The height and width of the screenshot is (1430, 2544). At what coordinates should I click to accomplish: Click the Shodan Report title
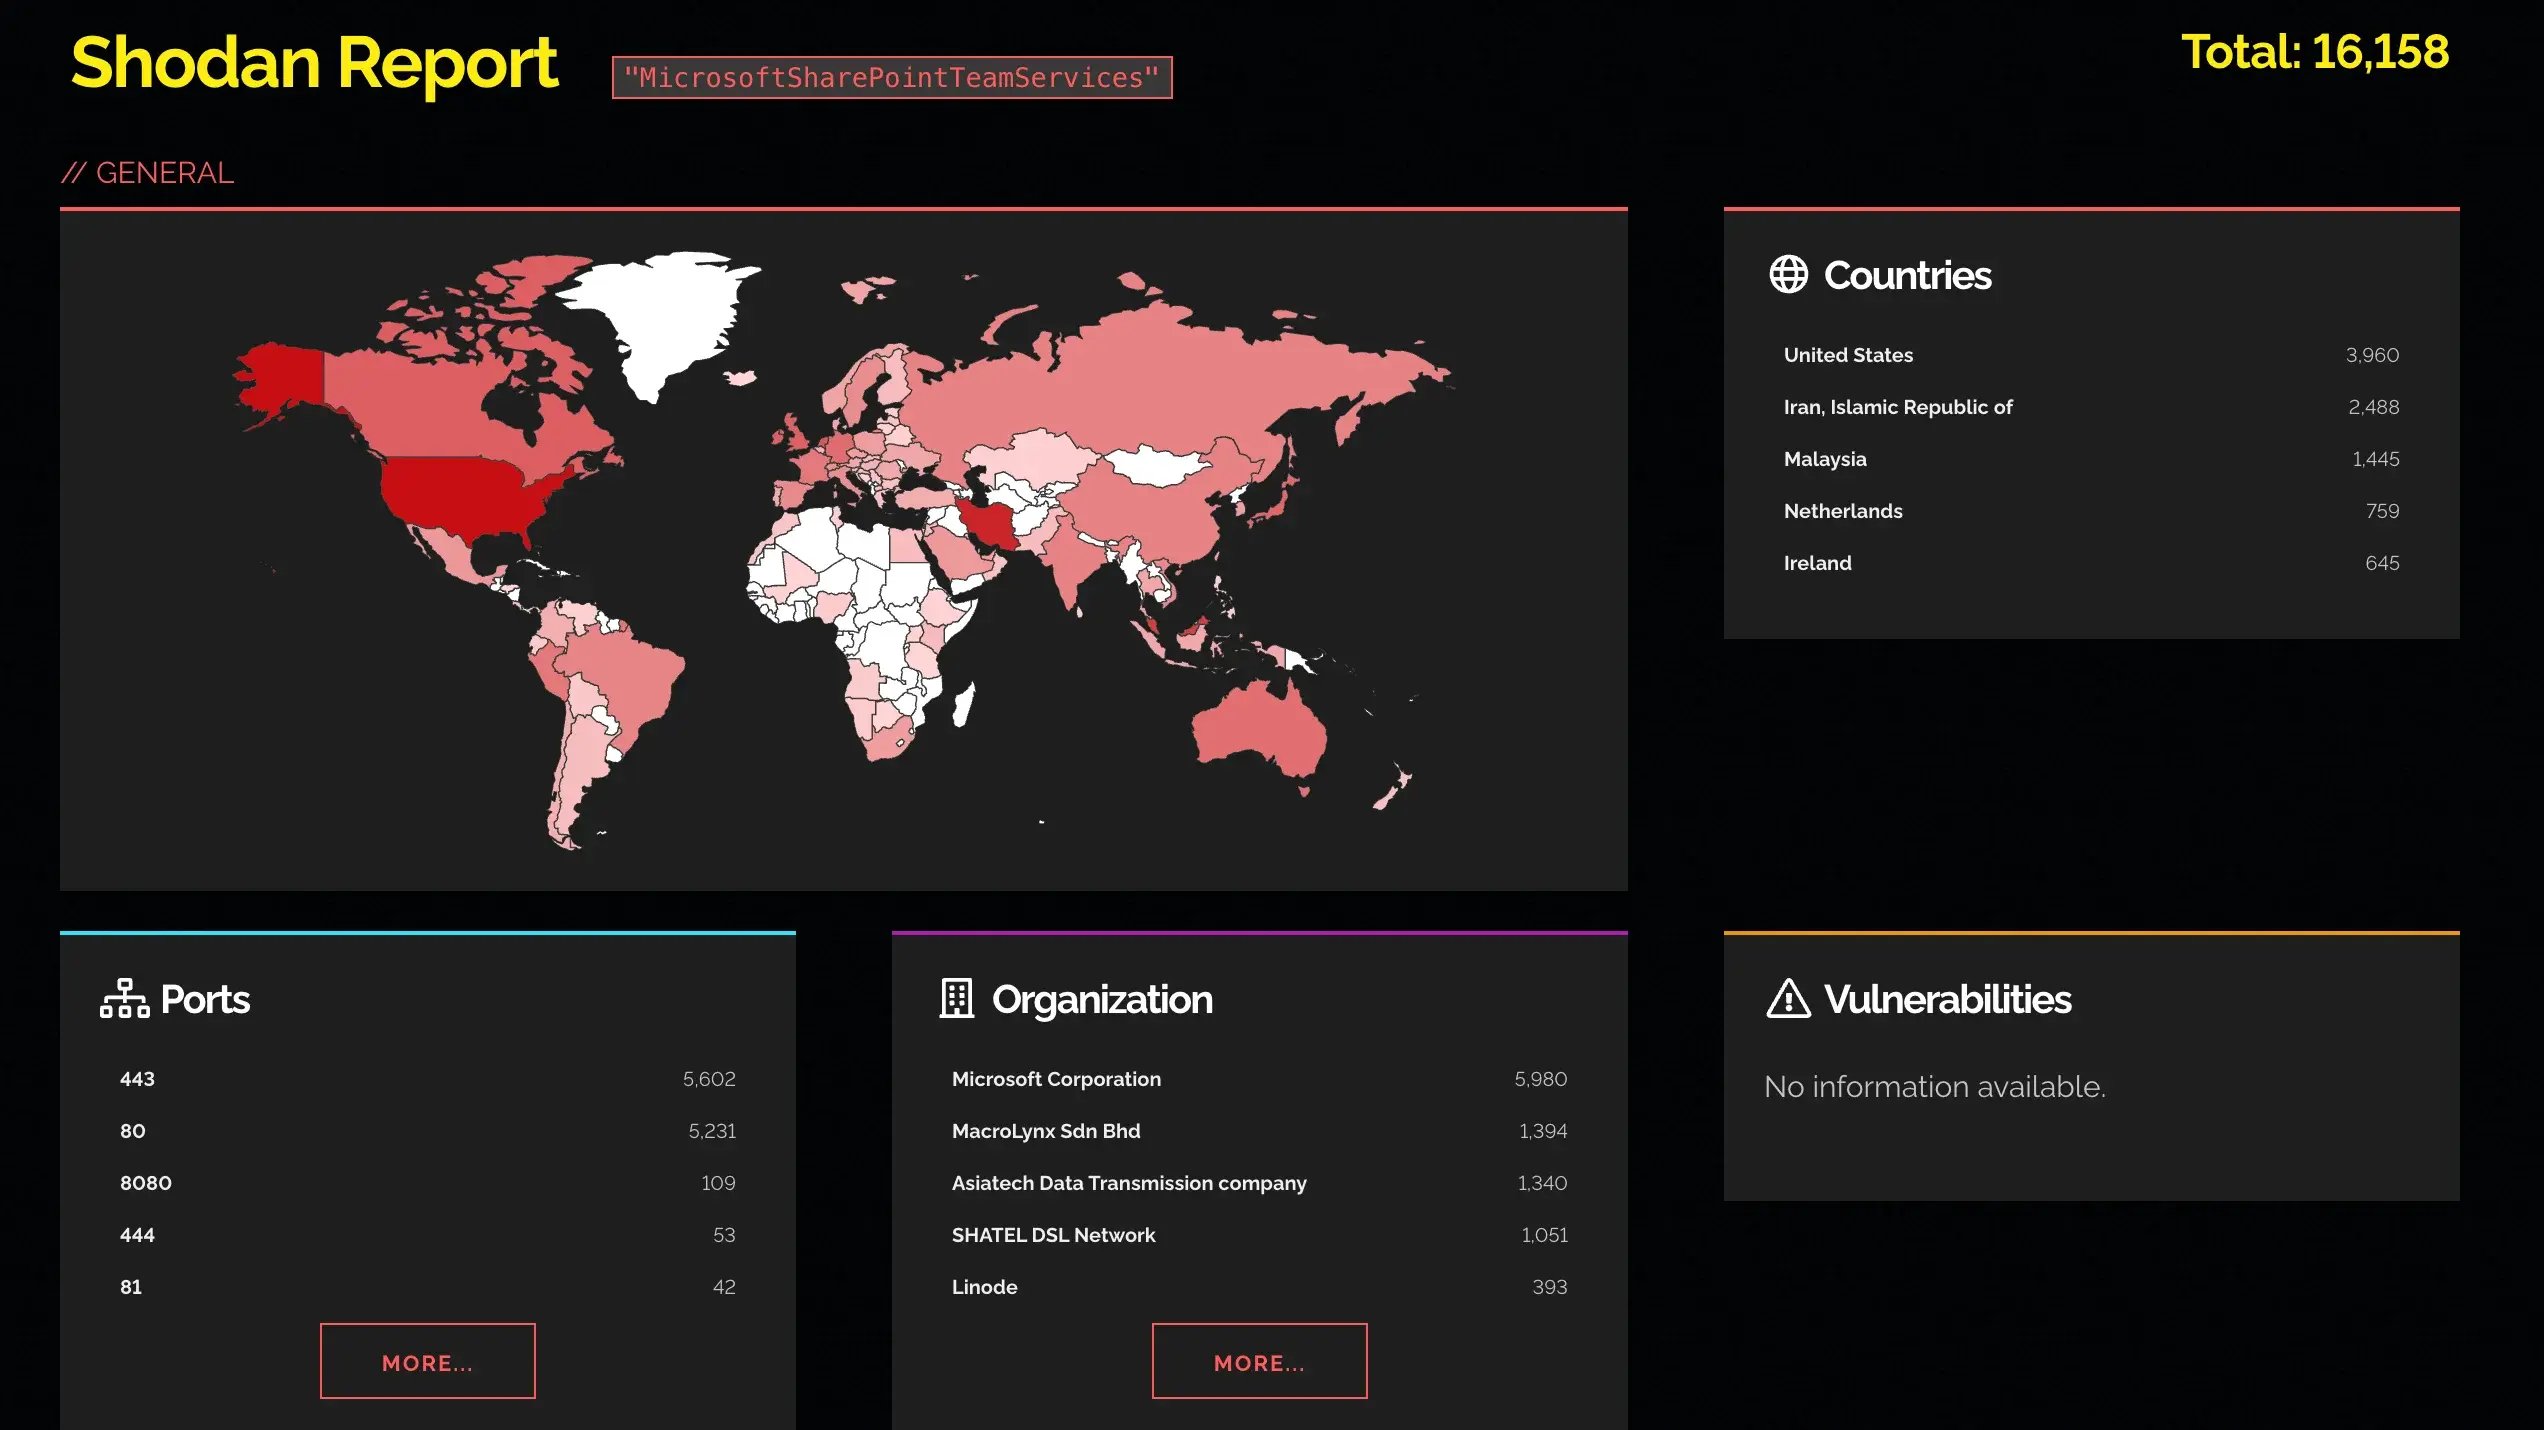pyautogui.click(x=314, y=63)
